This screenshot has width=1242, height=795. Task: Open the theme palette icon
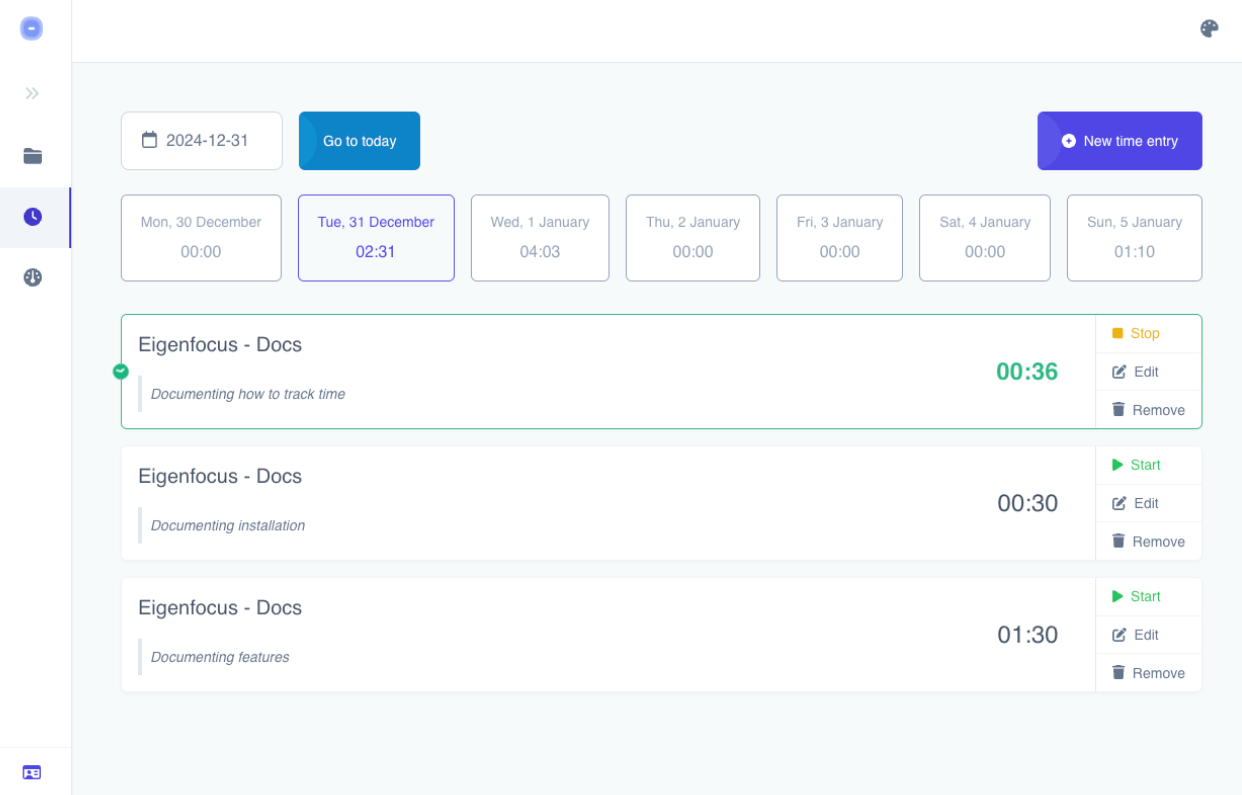[x=1209, y=29]
